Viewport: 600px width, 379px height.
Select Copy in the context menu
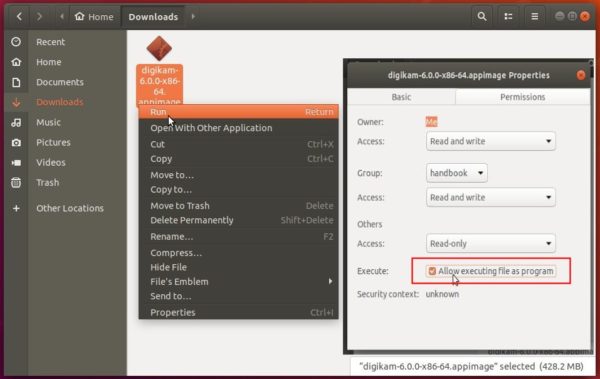pyautogui.click(x=239, y=159)
